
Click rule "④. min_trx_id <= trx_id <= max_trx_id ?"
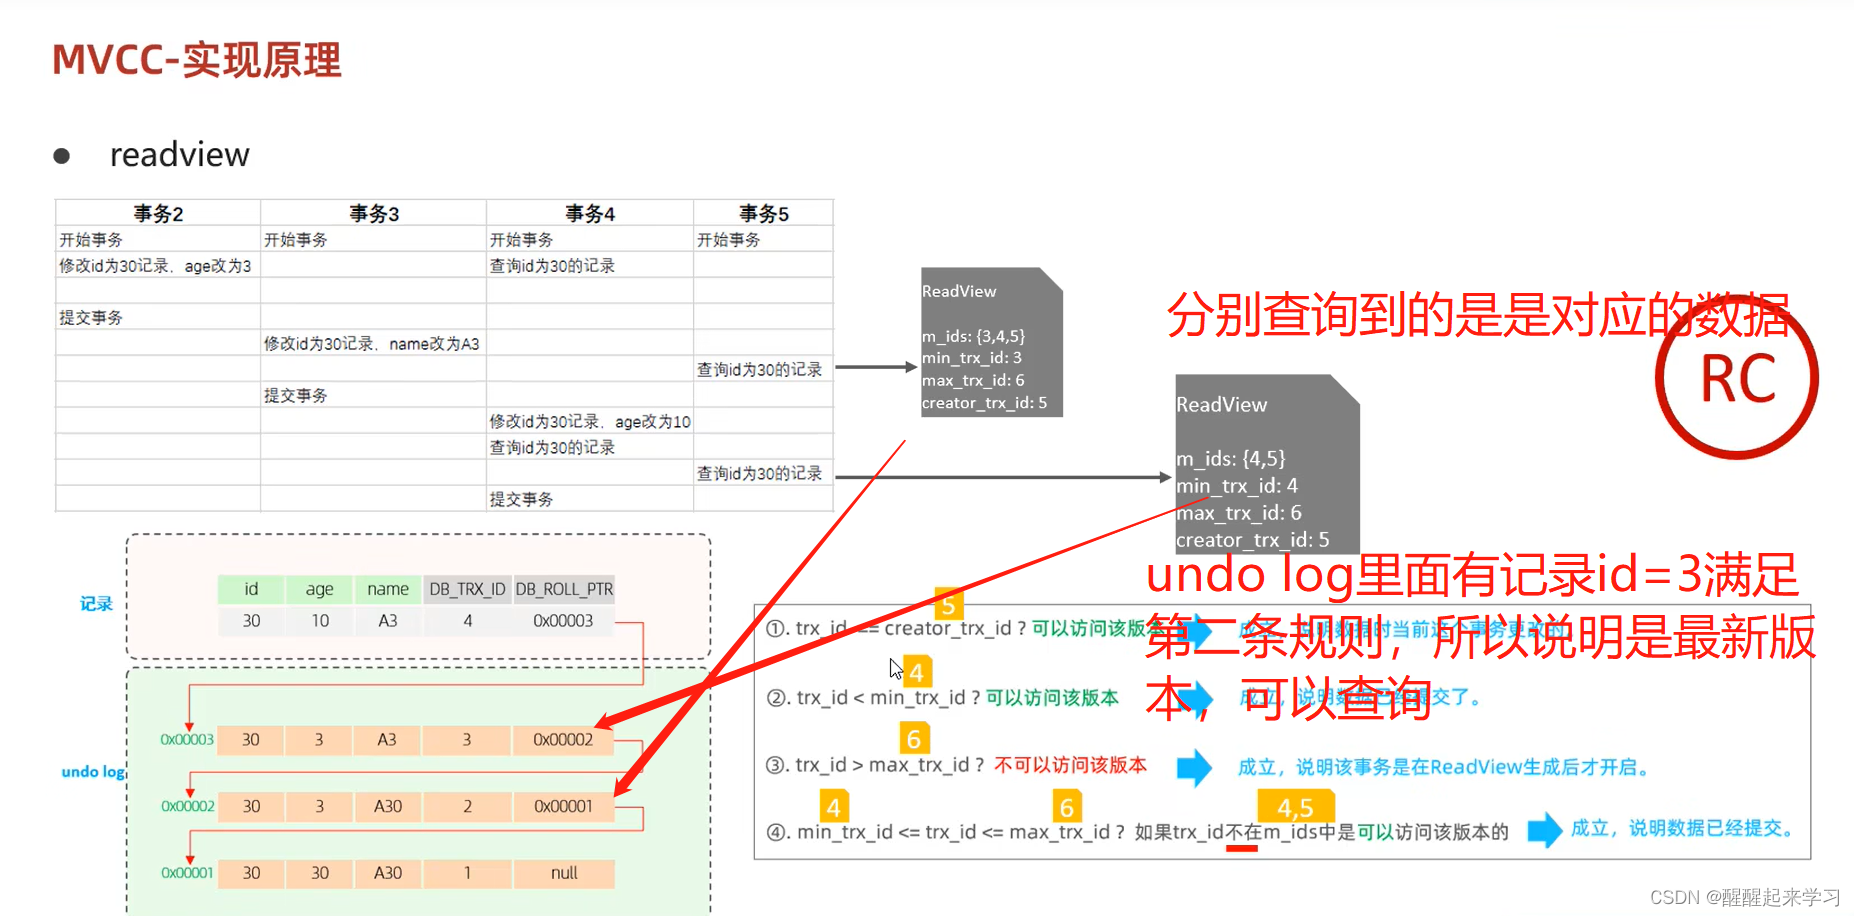pos(946,832)
